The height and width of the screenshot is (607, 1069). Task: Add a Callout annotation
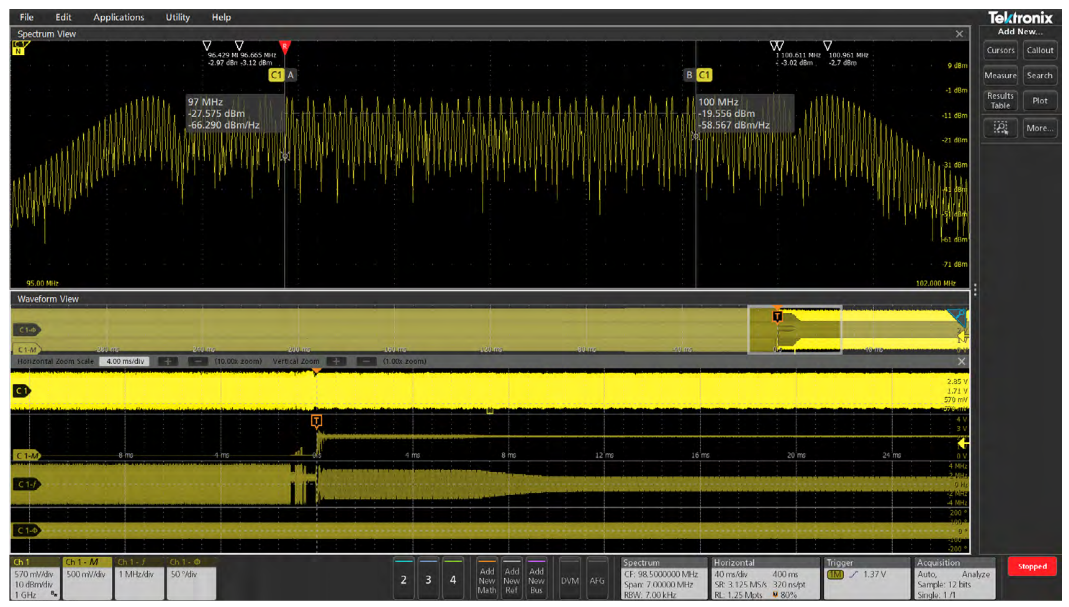pyautogui.click(x=1040, y=50)
